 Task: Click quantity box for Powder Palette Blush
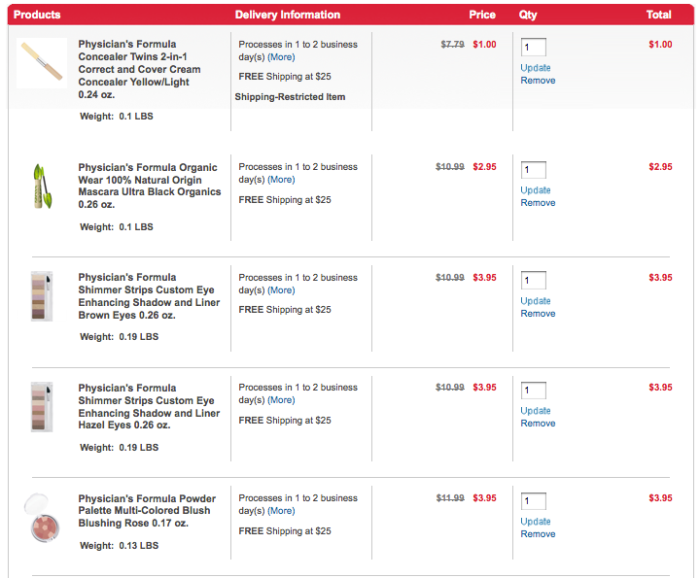(533, 501)
